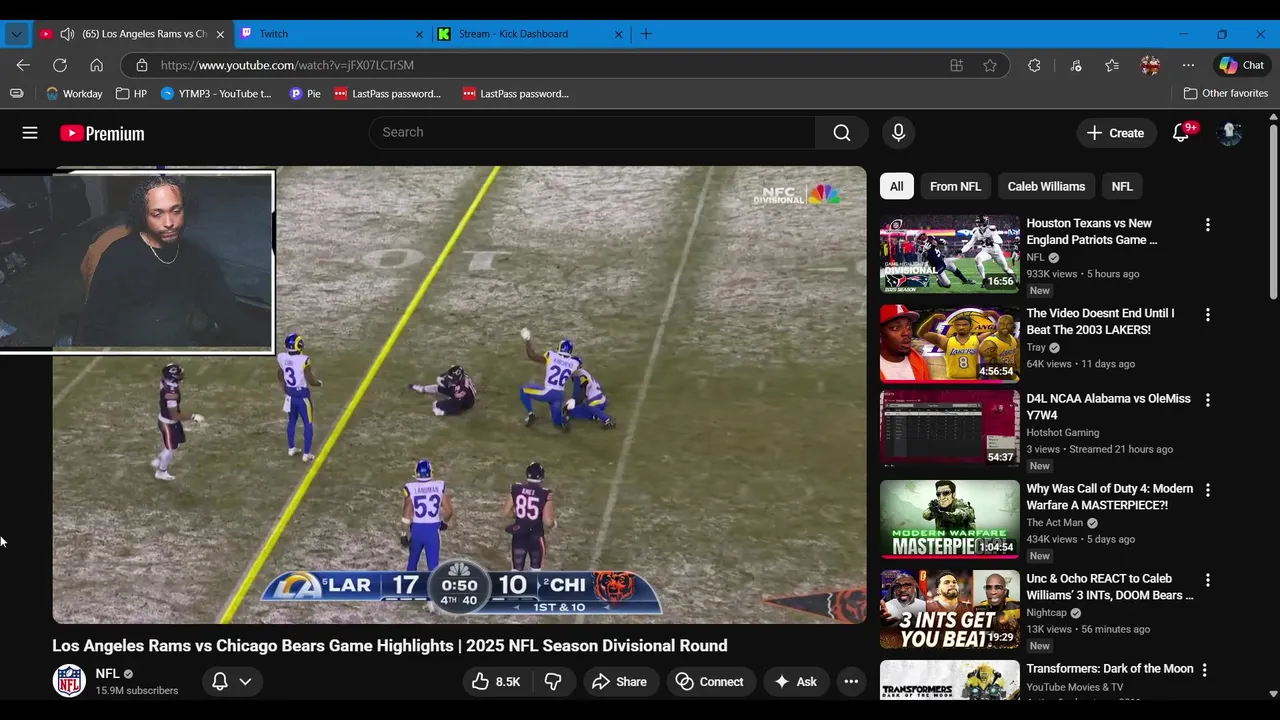Open more actions ellipsis under video
Image resolution: width=1280 pixels, height=720 pixels.
(851, 682)
